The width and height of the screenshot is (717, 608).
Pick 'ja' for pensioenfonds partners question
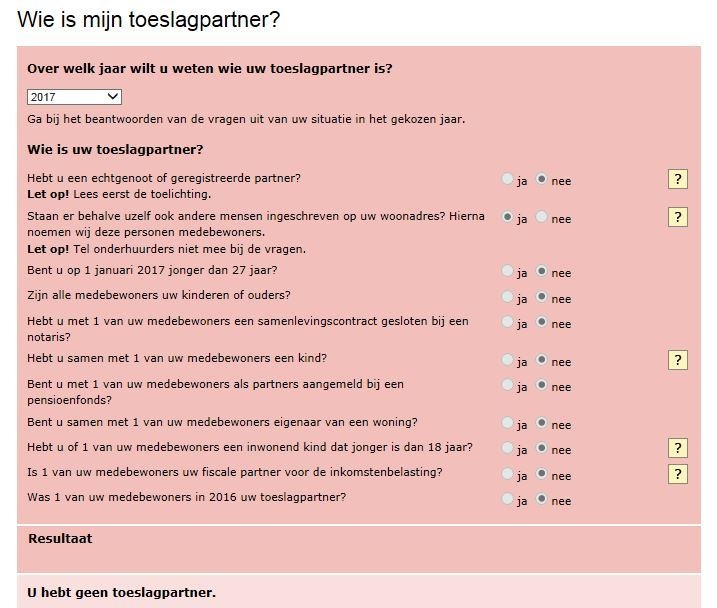(508, 386)
